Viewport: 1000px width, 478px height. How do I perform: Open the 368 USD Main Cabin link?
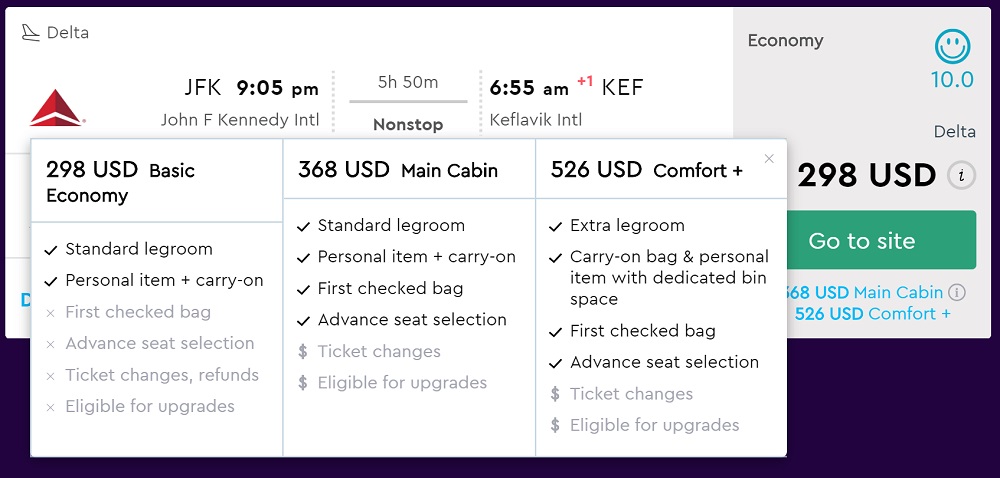tap(865, 293)
